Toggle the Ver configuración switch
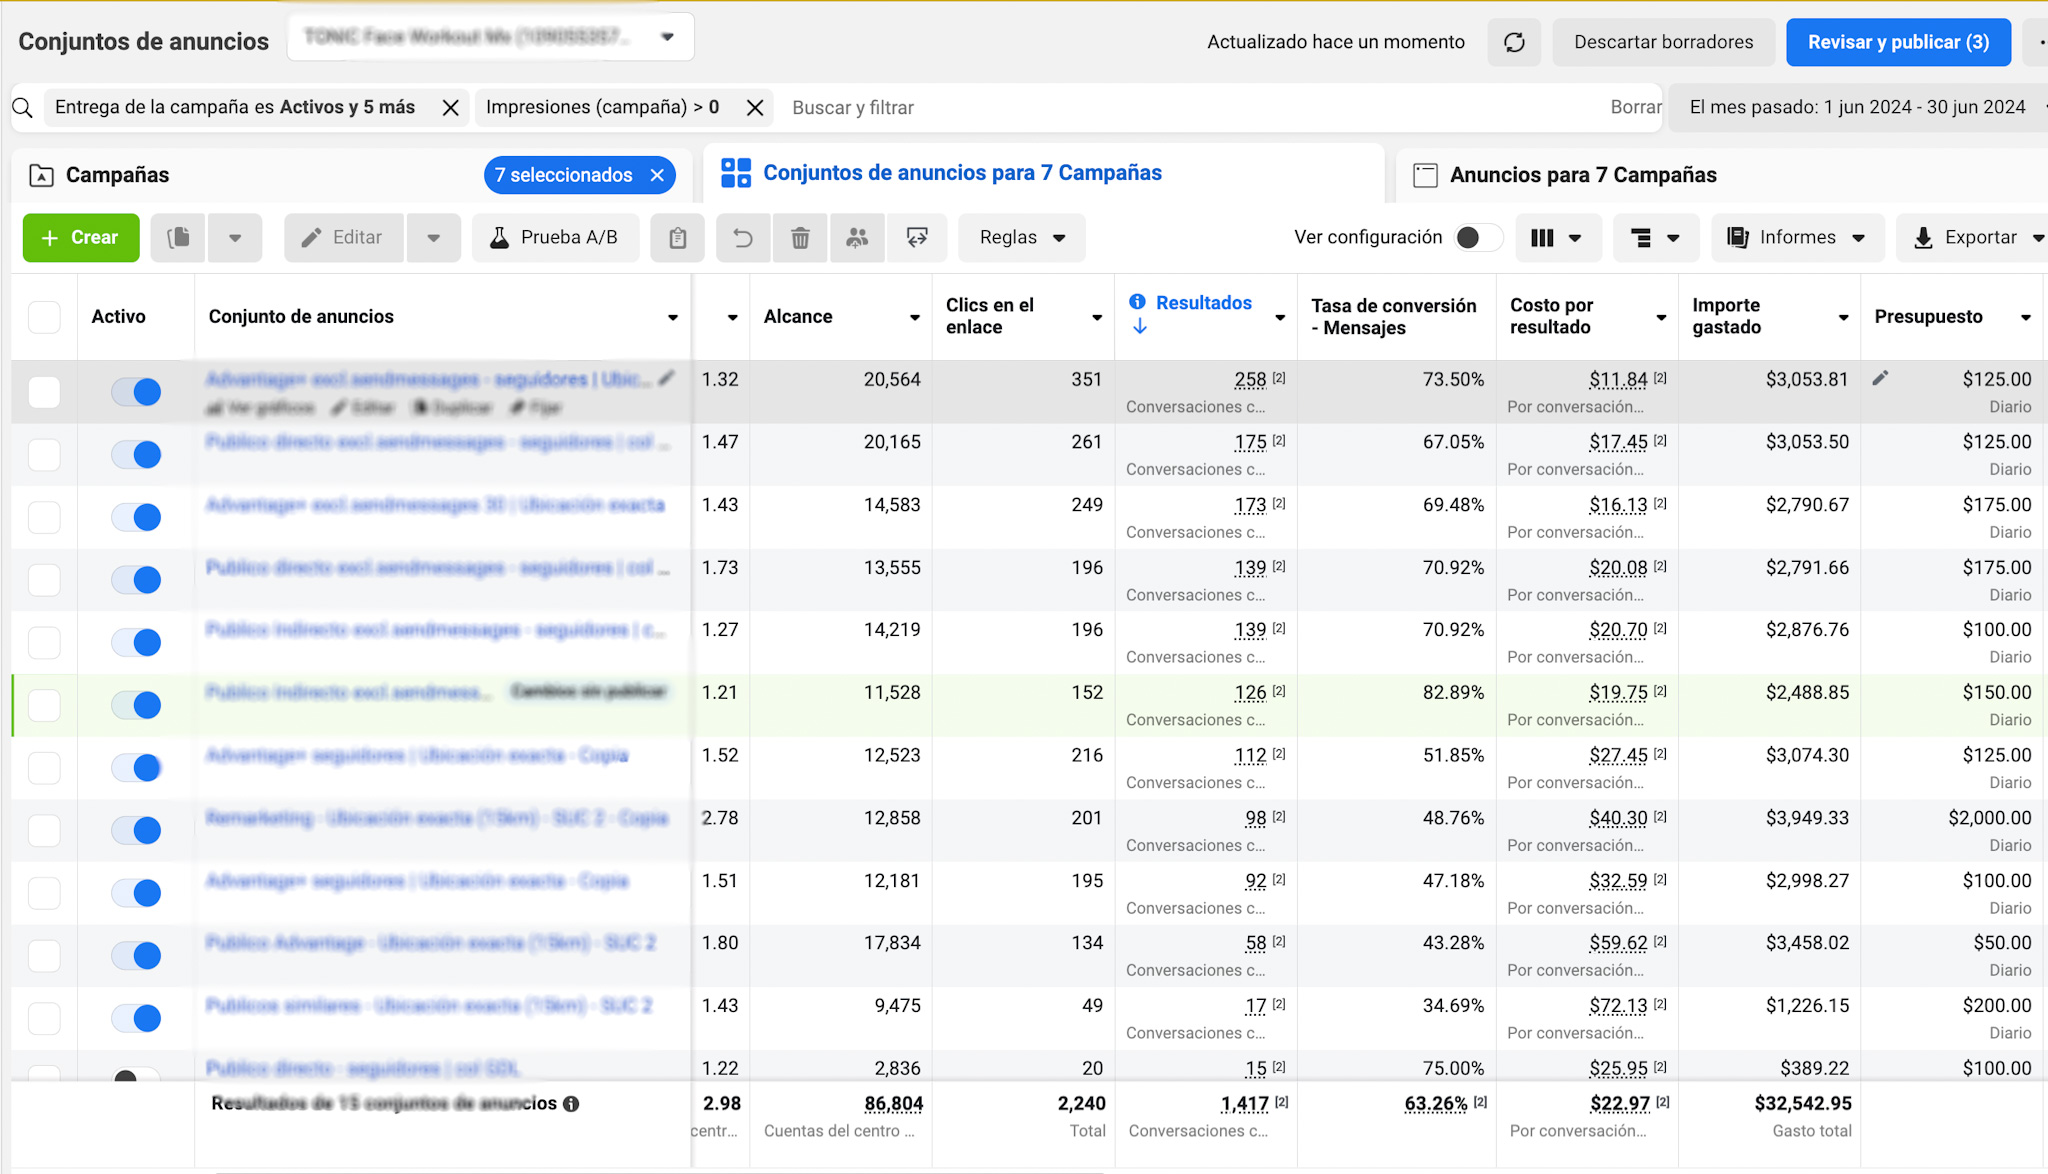 1478,237
